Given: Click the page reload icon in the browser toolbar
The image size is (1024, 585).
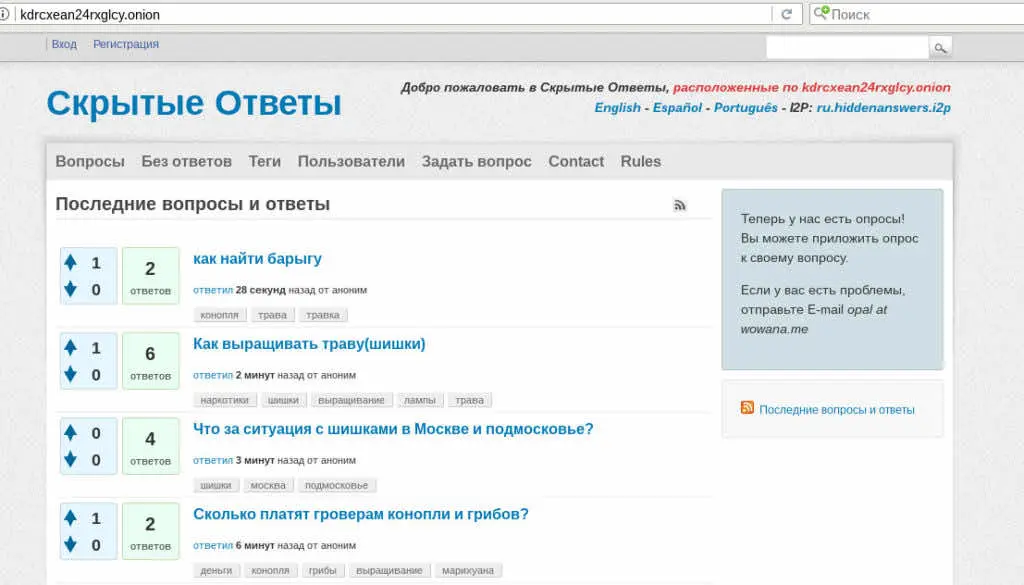Looking at the screenshot, I should click(785, 14).
